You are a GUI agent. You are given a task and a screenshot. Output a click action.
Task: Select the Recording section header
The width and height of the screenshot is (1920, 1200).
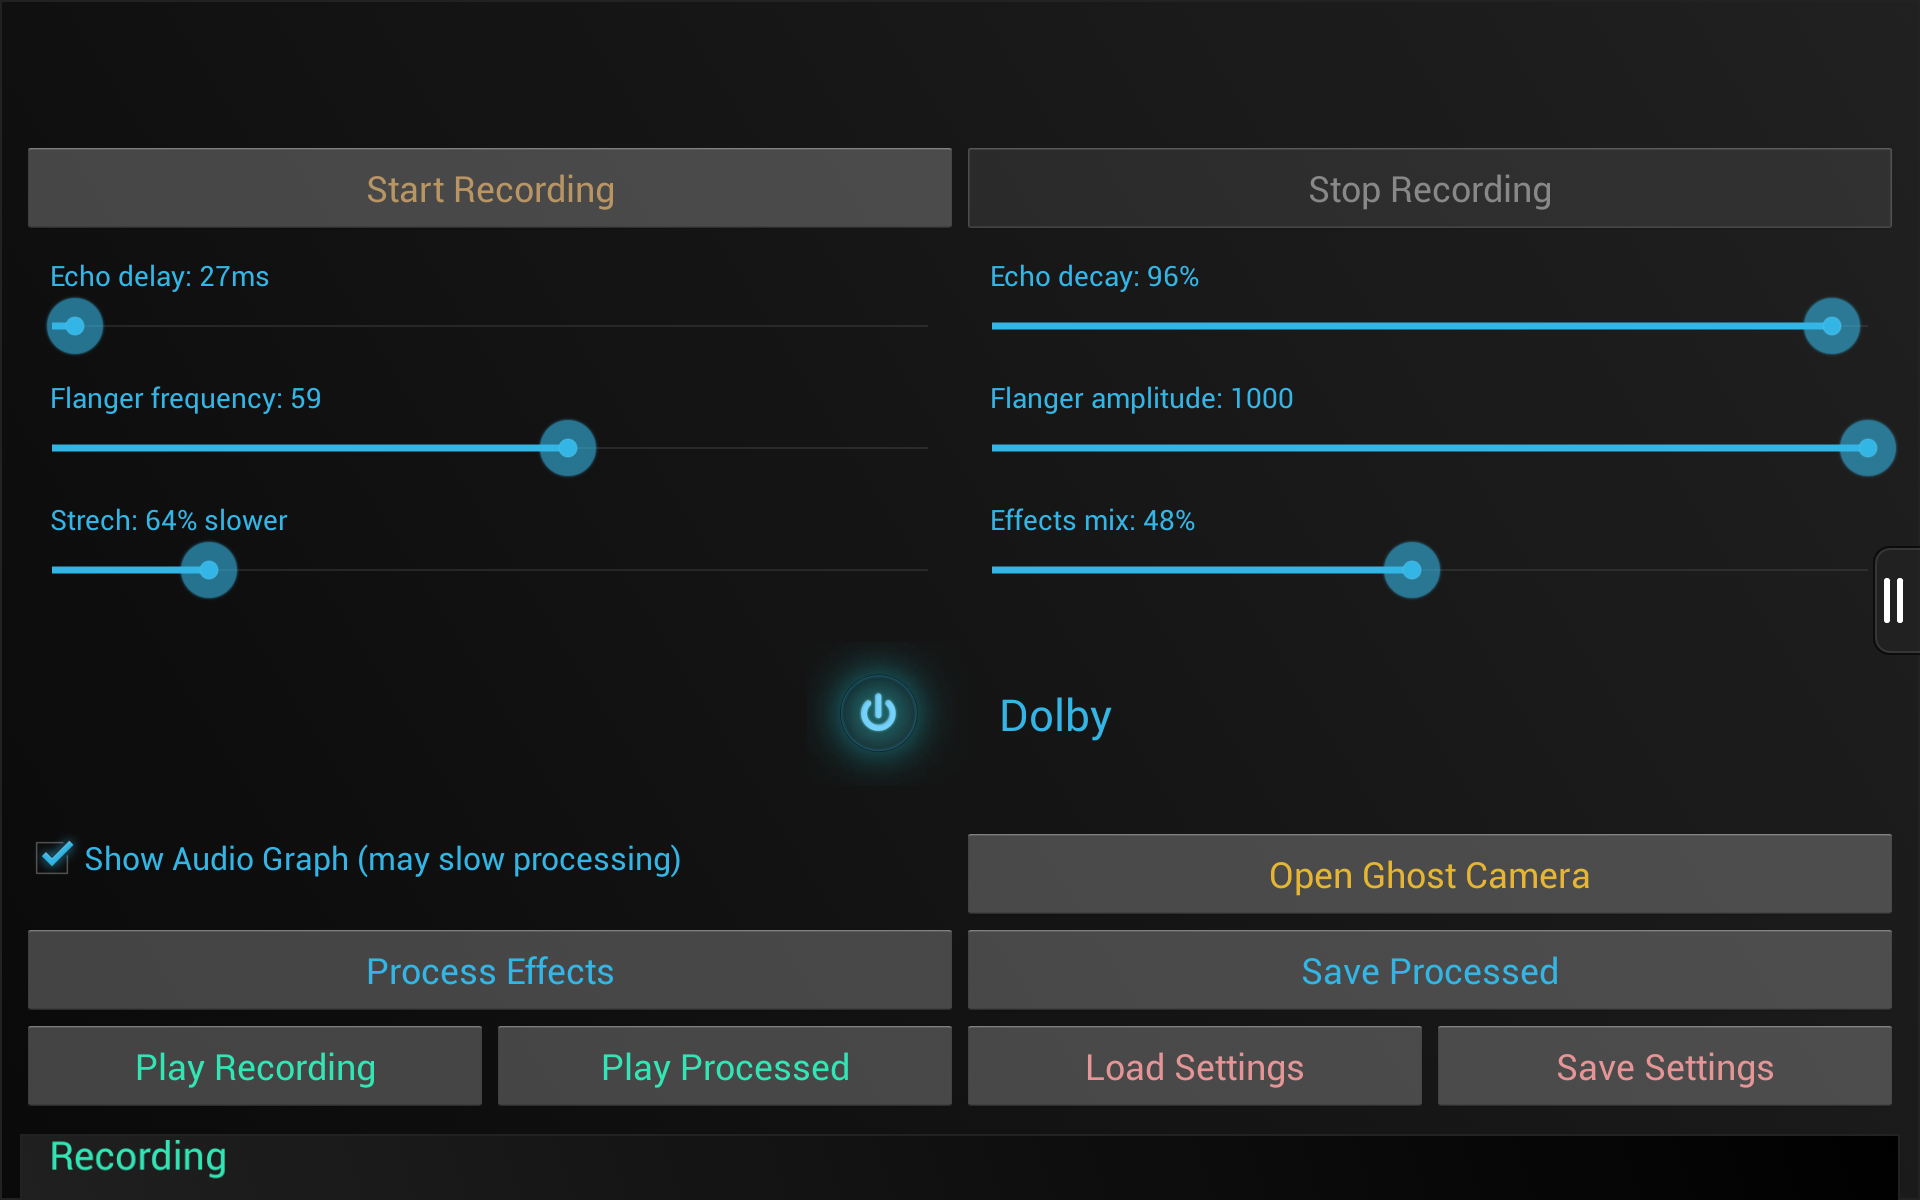click(138, 1156)
